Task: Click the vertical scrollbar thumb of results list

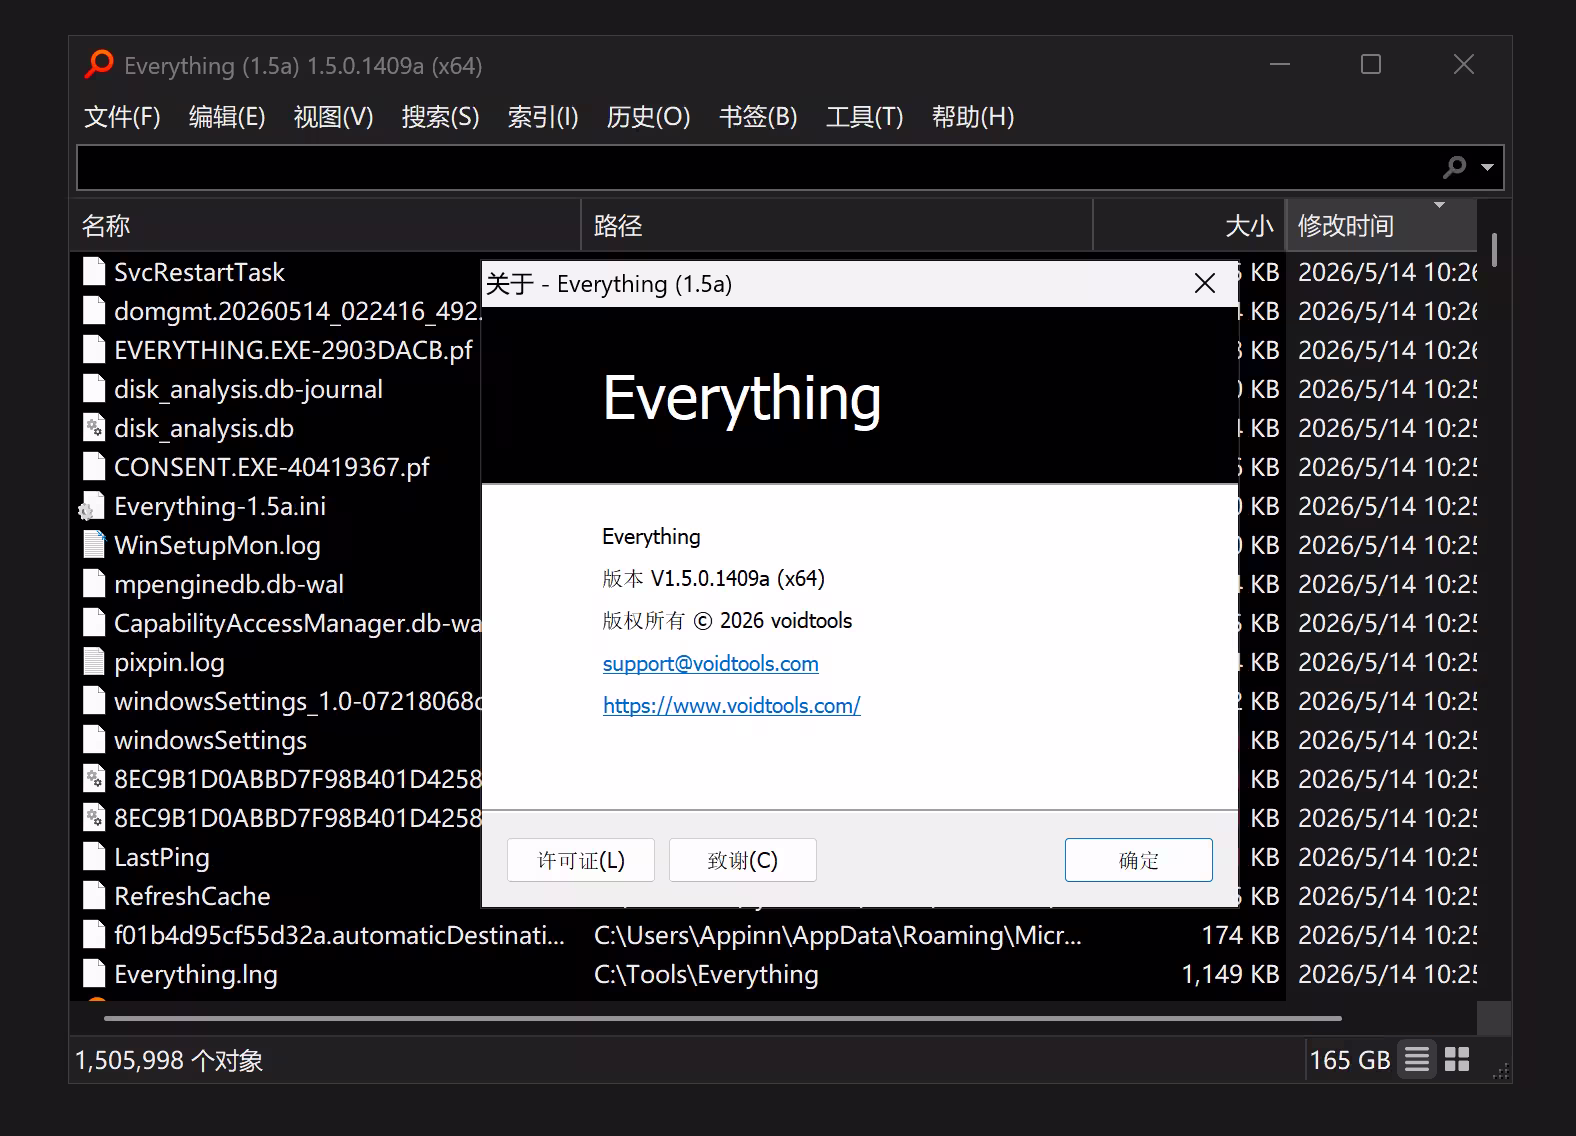Action: coord(1494,250)
